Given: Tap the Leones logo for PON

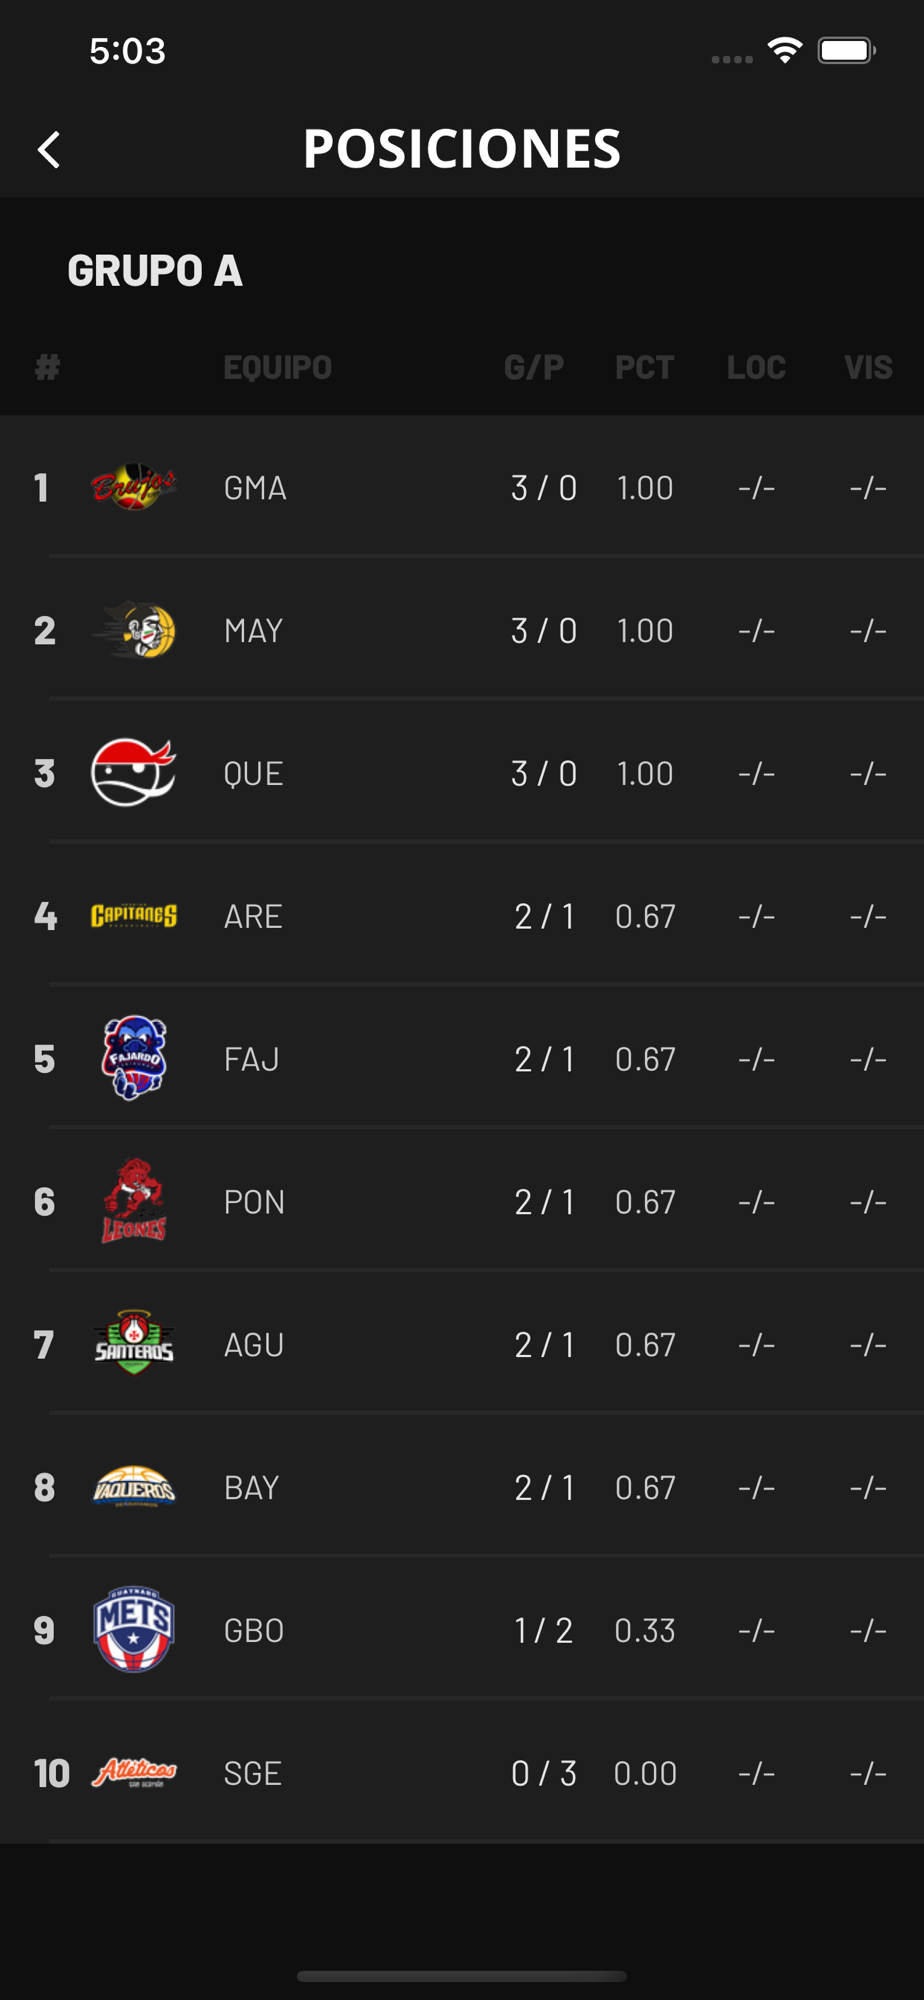Looking at the screenshot, I should (133, 1201).
